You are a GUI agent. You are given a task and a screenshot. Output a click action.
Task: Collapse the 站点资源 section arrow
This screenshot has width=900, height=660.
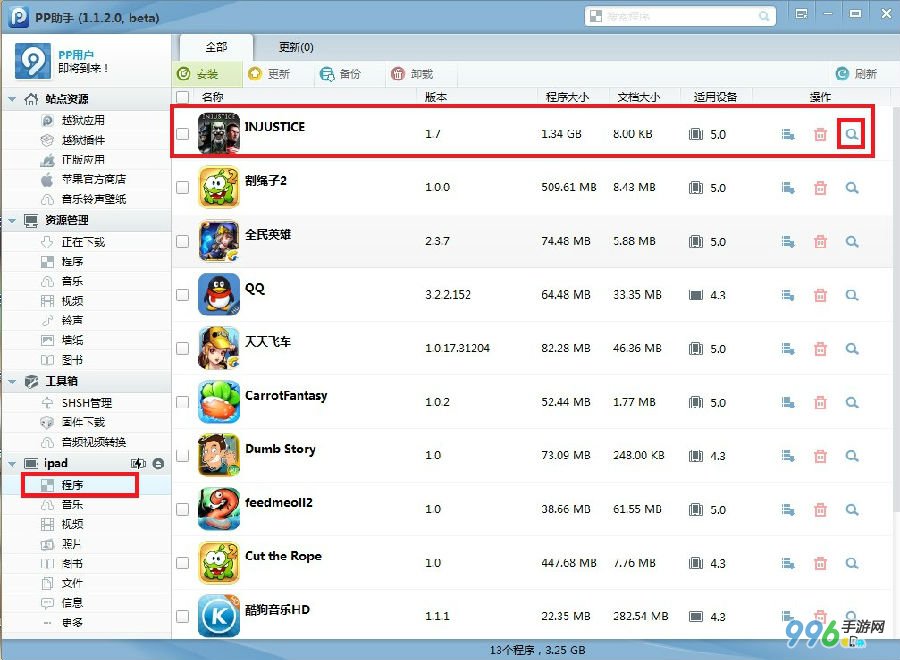pyautogui.click(x=12, y=99)
